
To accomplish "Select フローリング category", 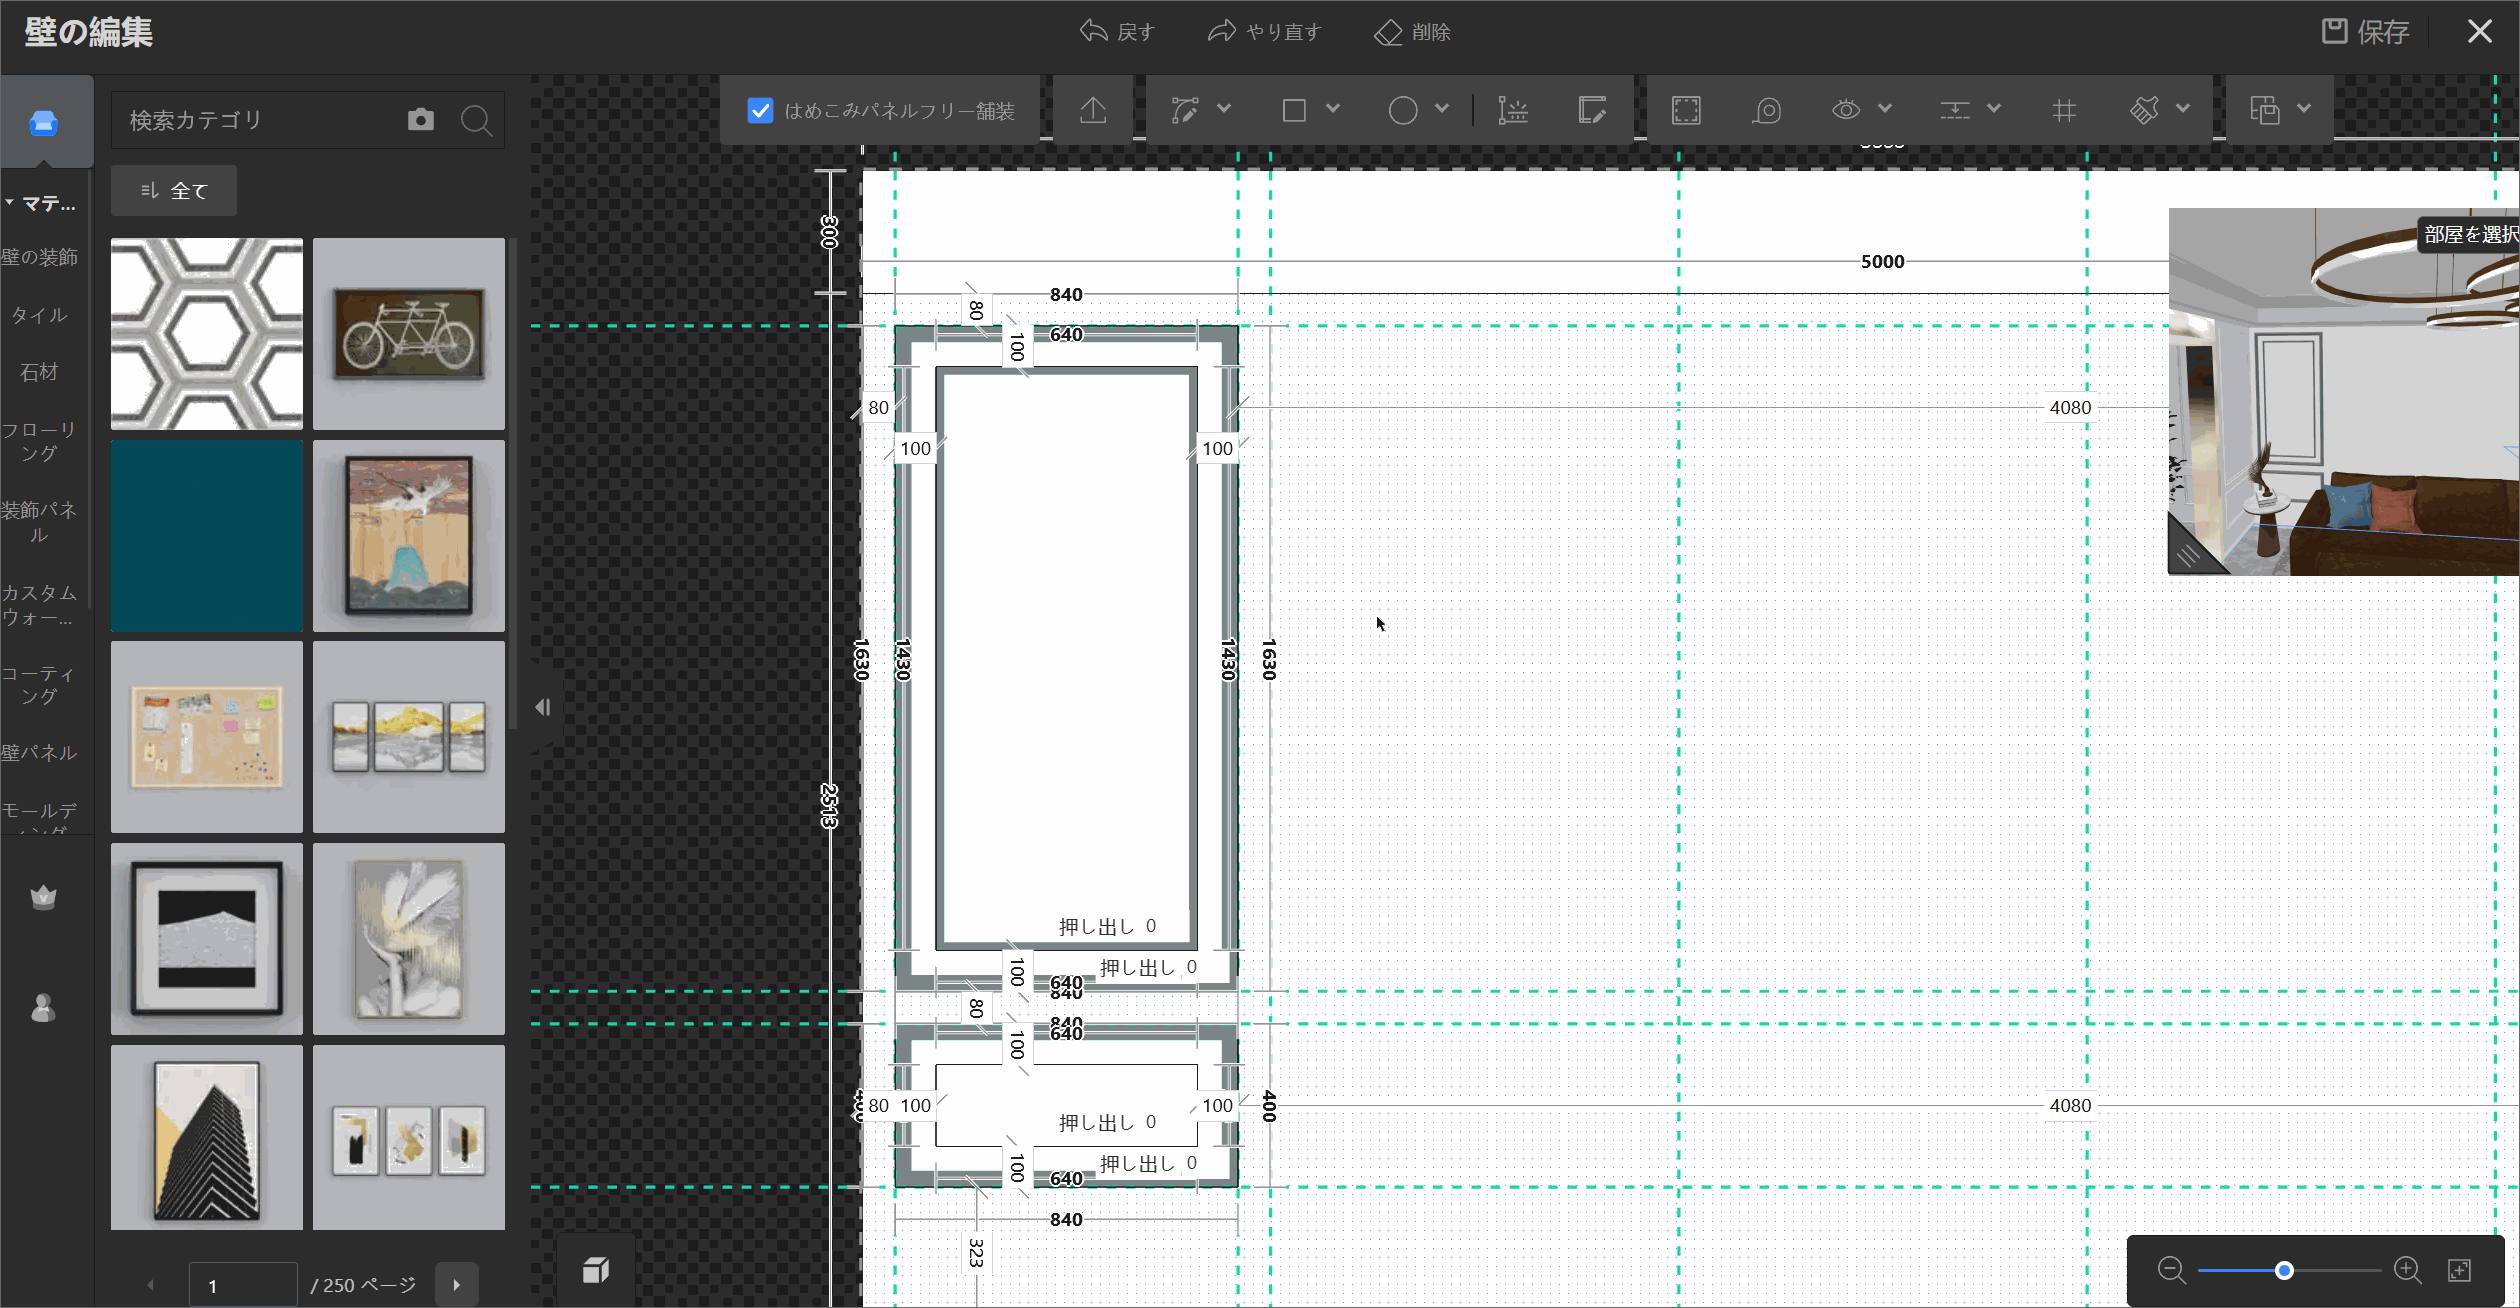I will pyautogui.click(x=40, y=441).
